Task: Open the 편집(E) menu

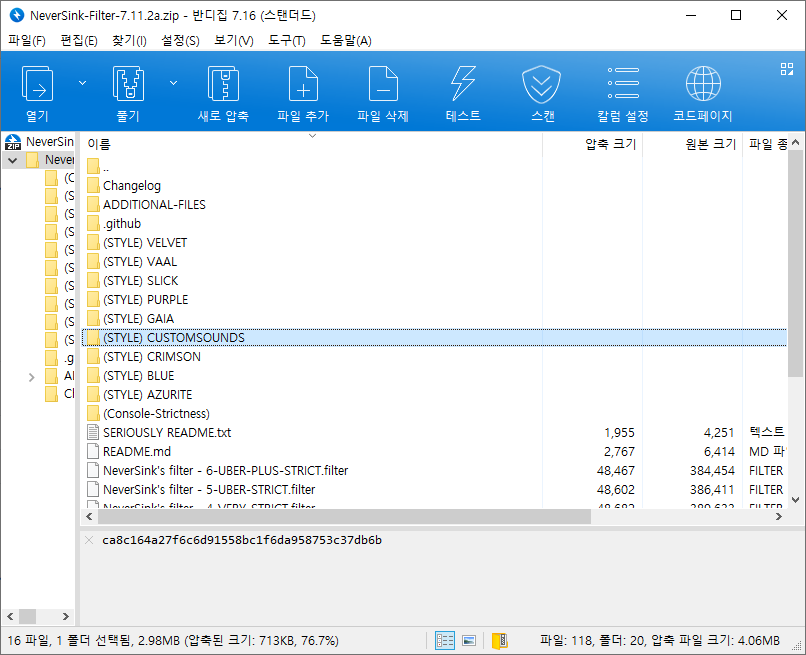Action: coord(79,41)
